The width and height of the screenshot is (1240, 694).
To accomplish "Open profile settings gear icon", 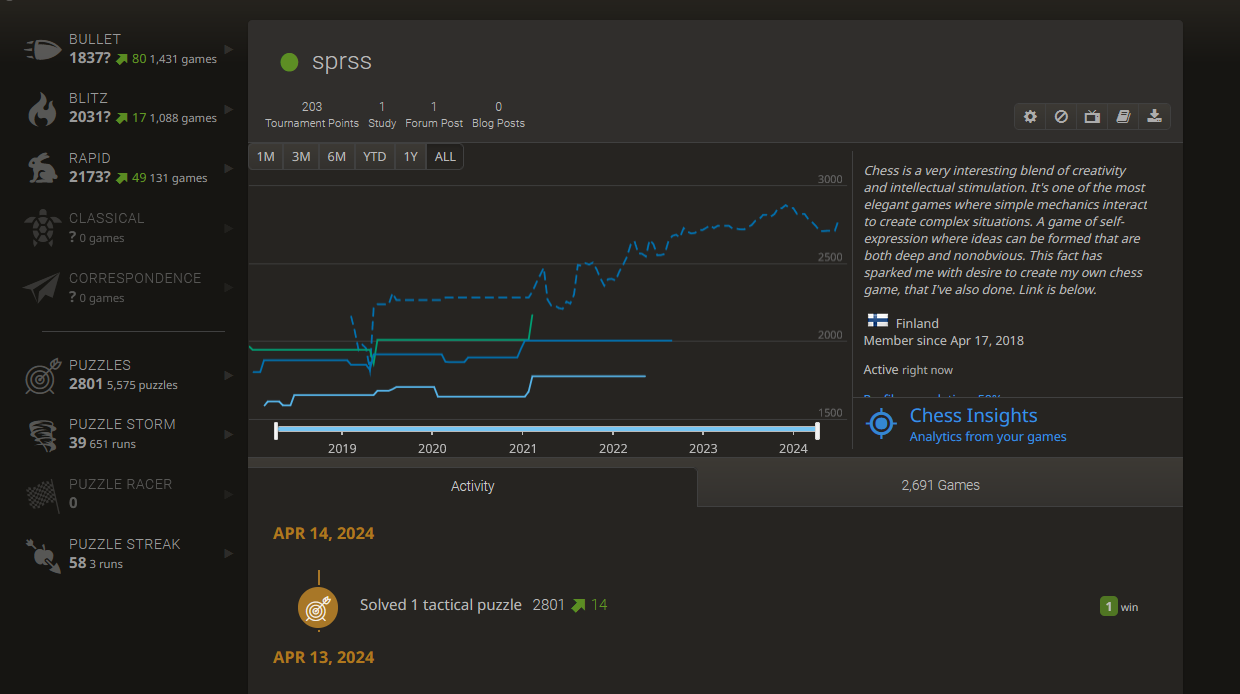I will point(1030,117).
